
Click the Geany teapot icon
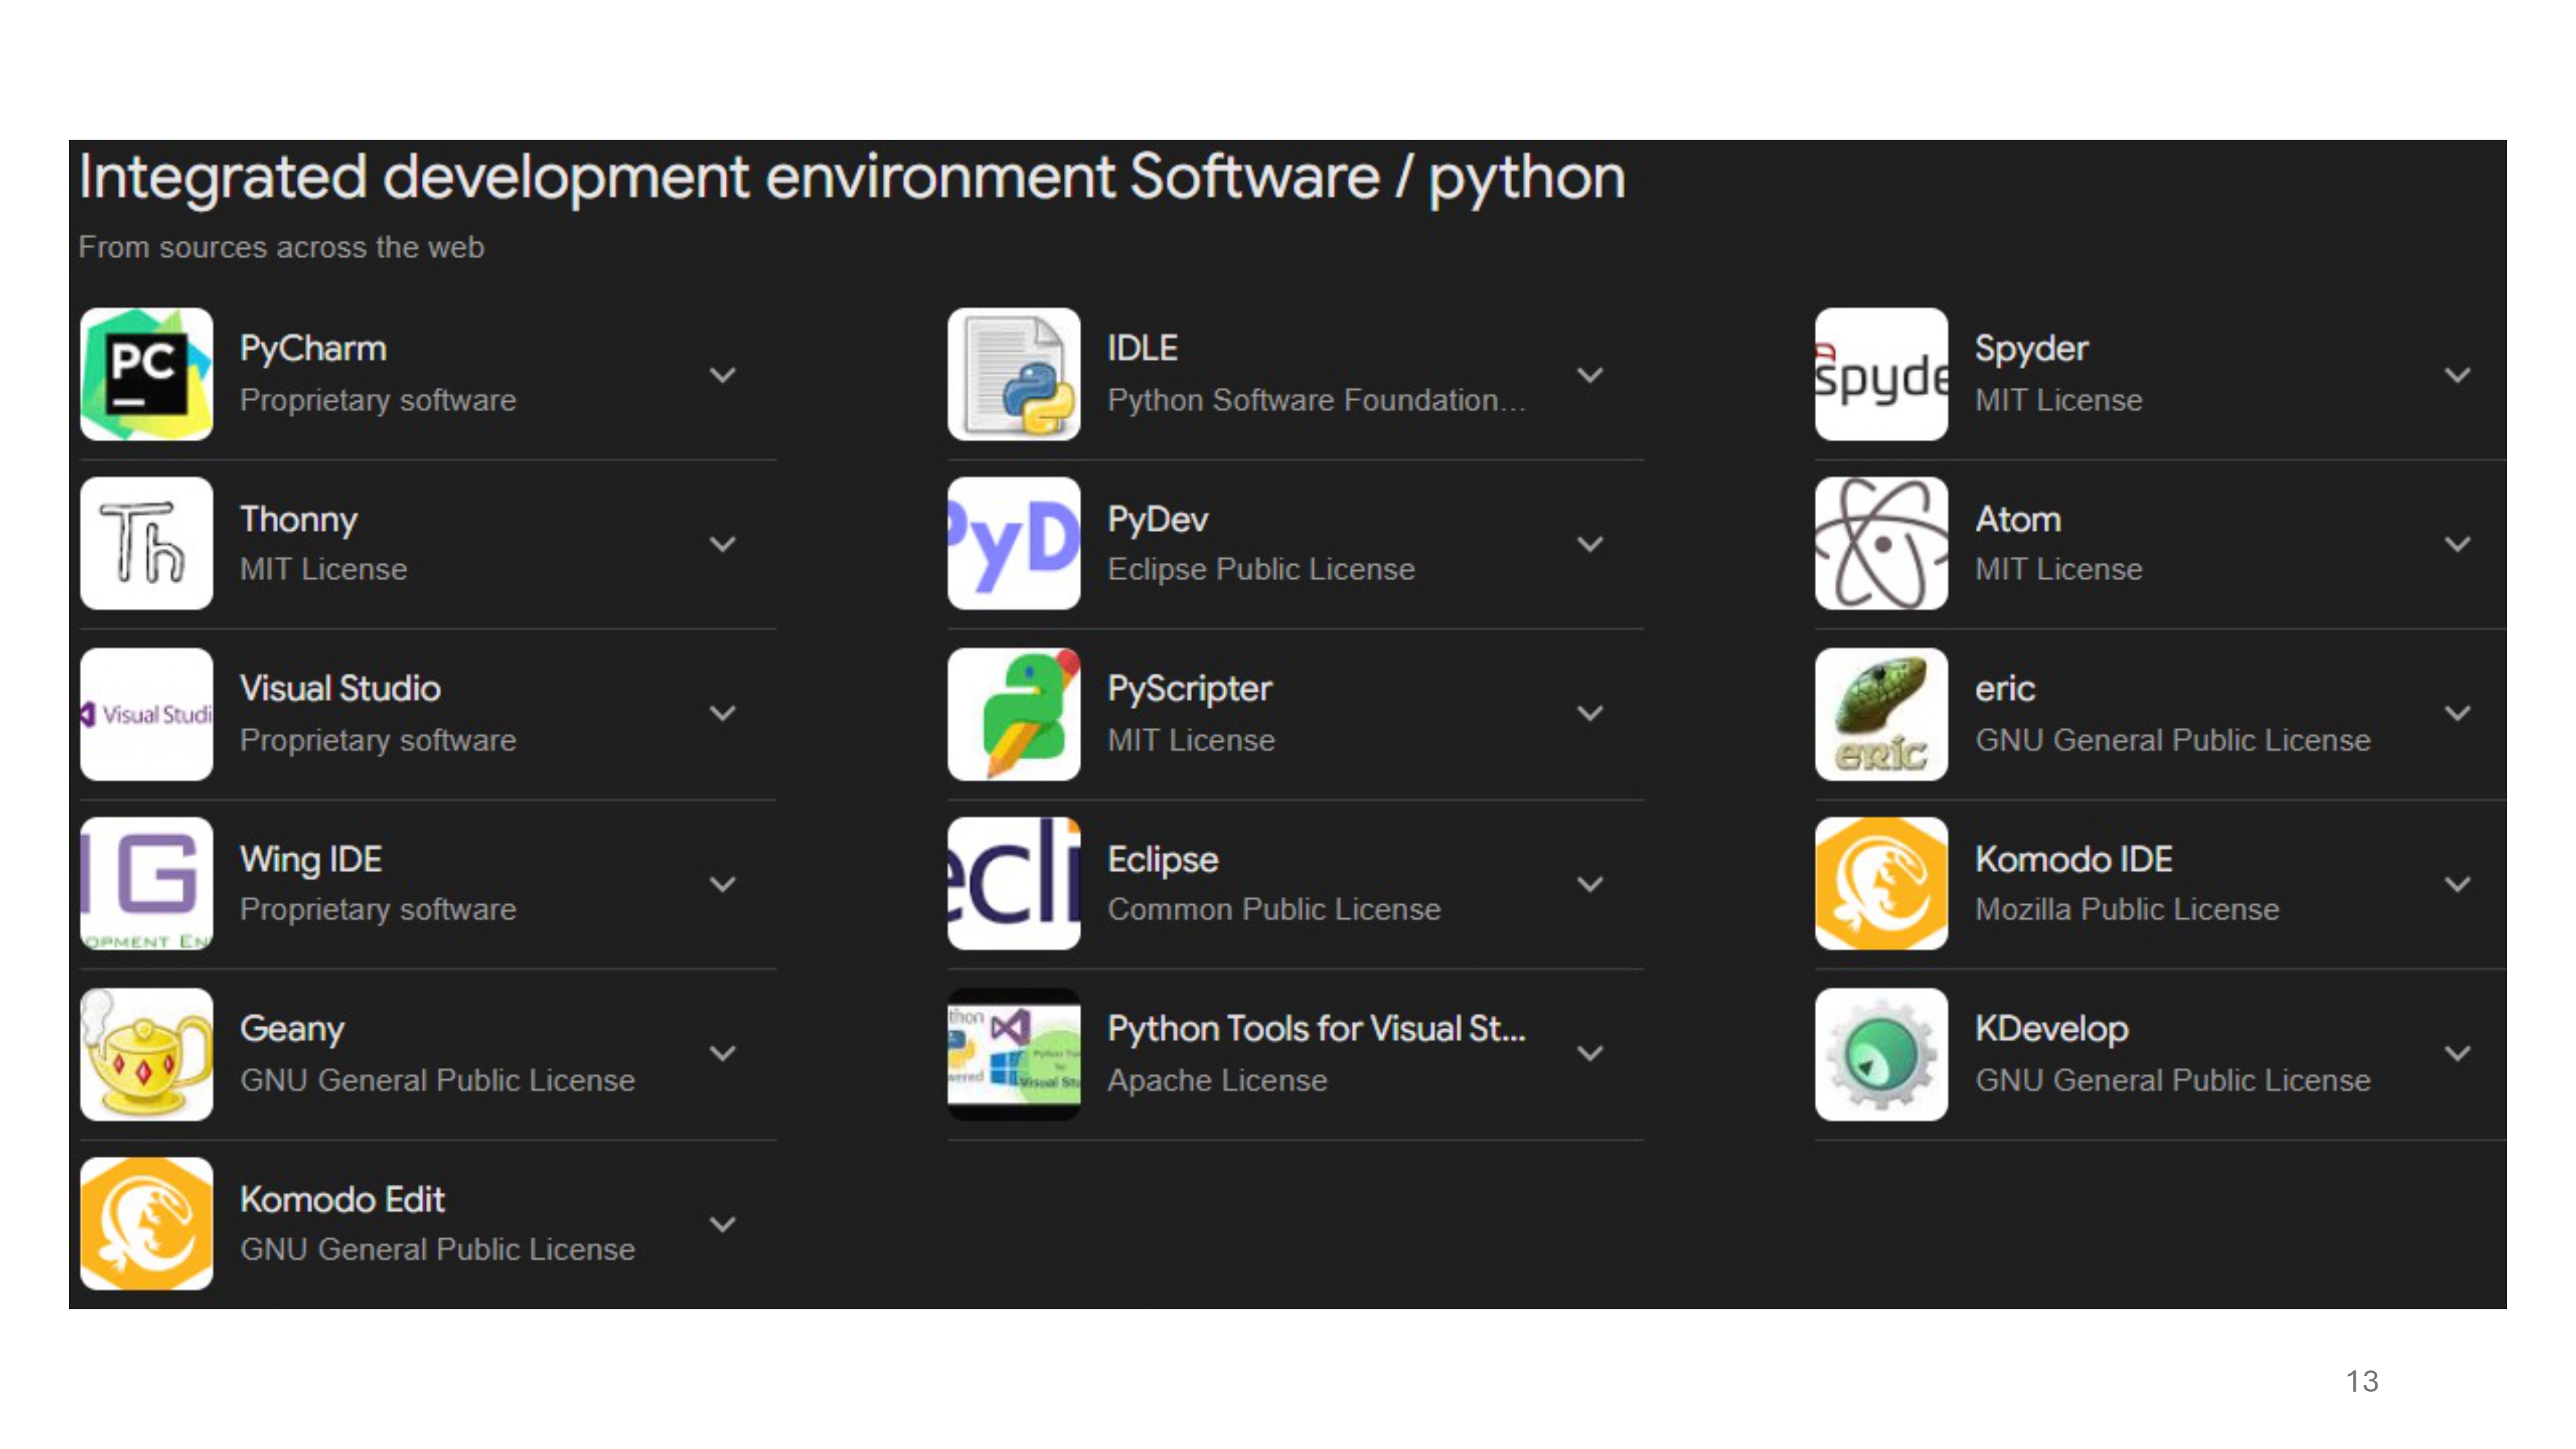click(x=146, y=1054)
